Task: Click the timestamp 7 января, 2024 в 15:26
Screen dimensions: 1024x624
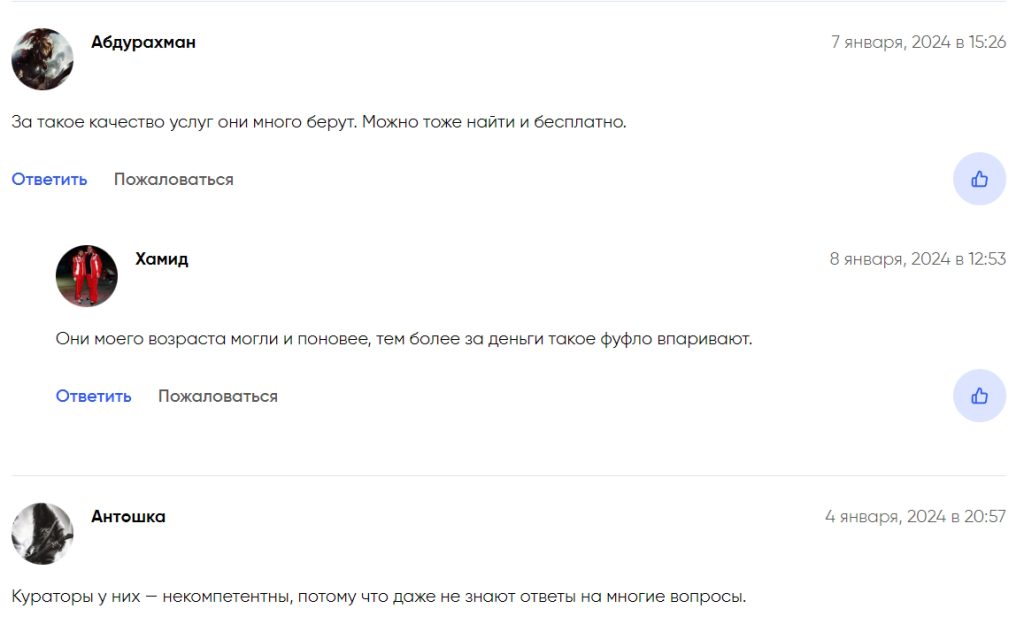Action: 918,42
